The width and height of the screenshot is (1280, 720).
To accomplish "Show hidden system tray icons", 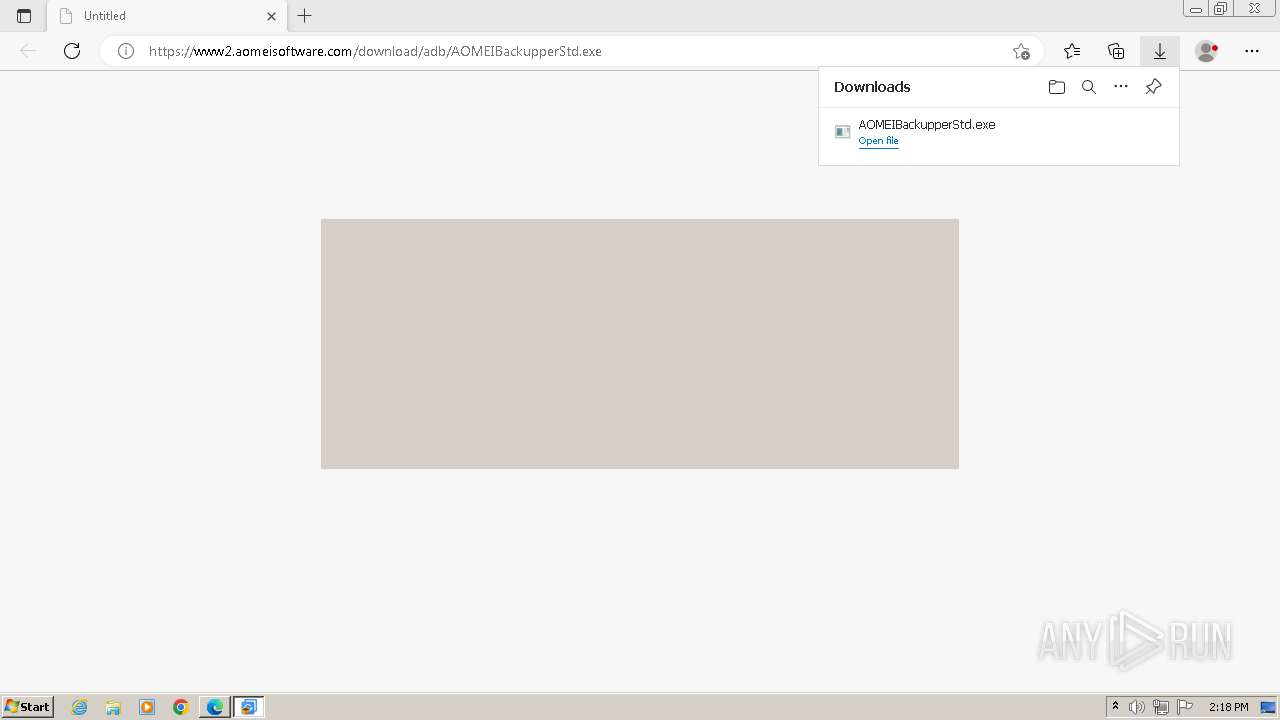I will pyautogui.click(x=1115, y=707).
